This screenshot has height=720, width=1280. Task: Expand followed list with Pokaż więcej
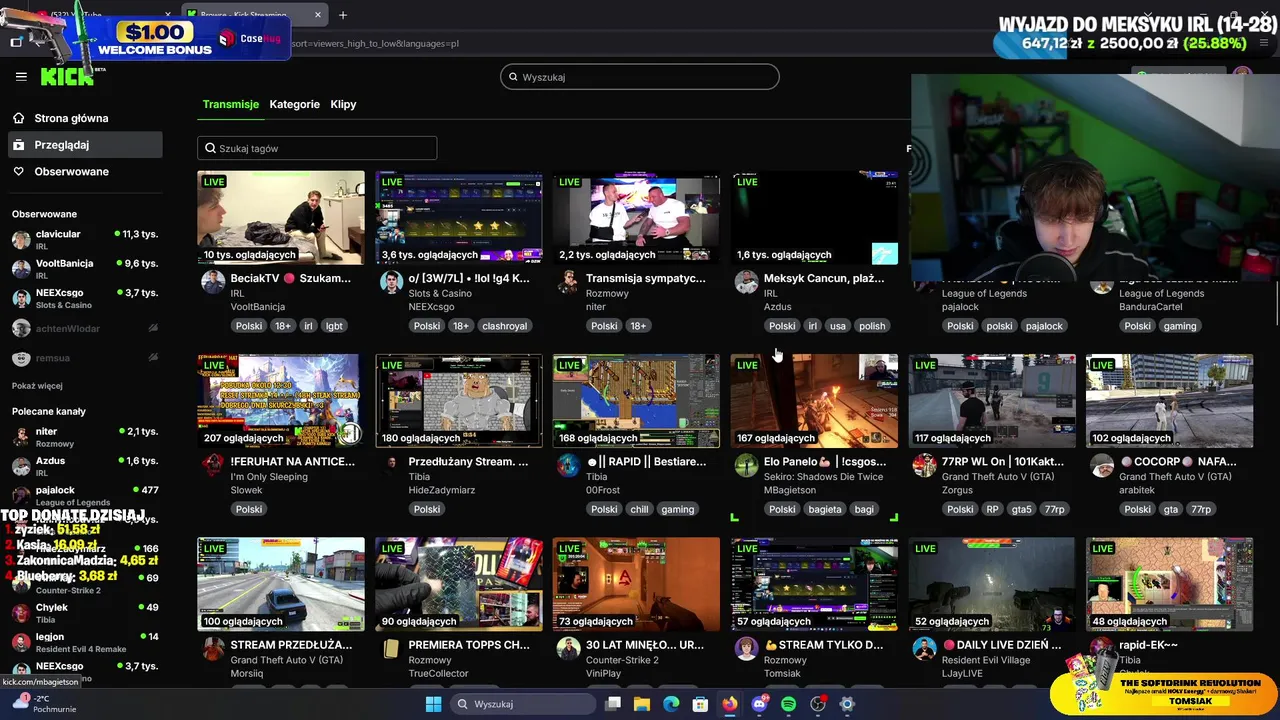click(37, 386)
